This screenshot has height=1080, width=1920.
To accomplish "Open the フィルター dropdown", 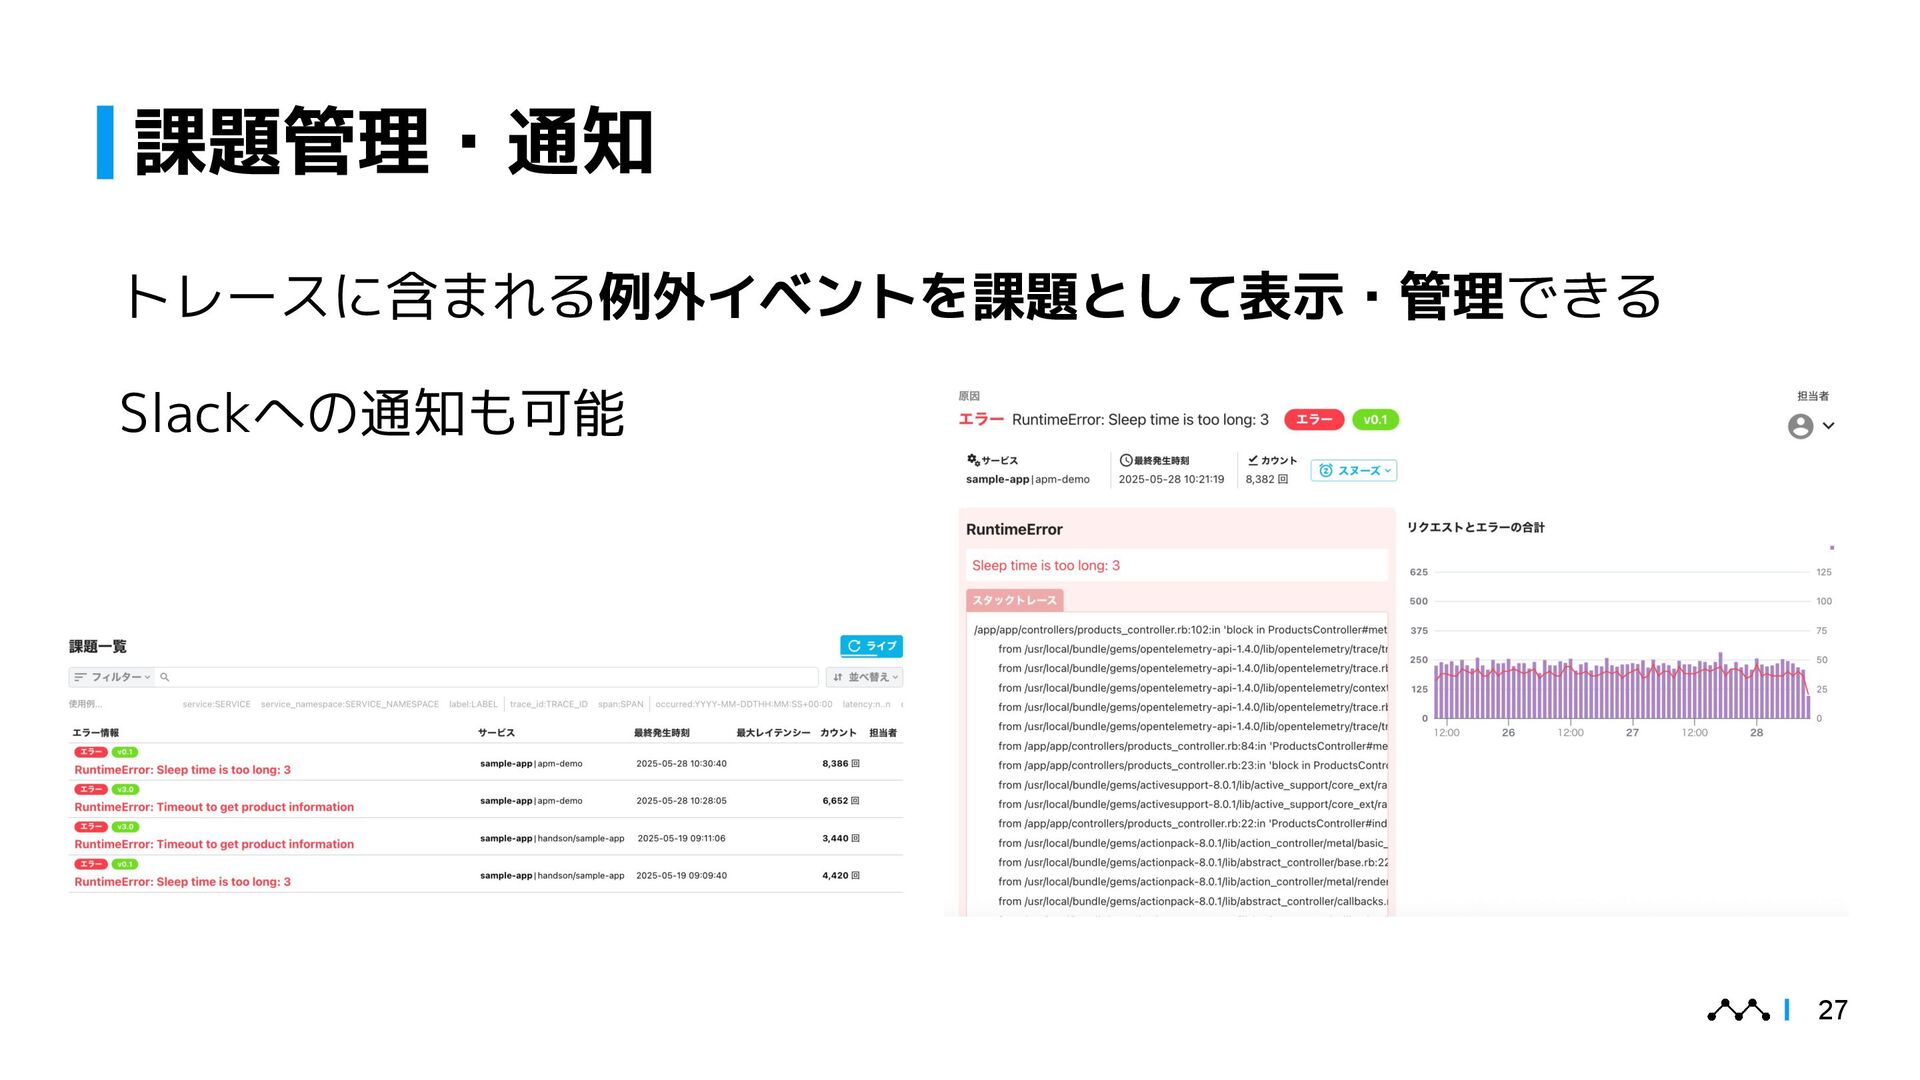I will [x=112, y=677].
